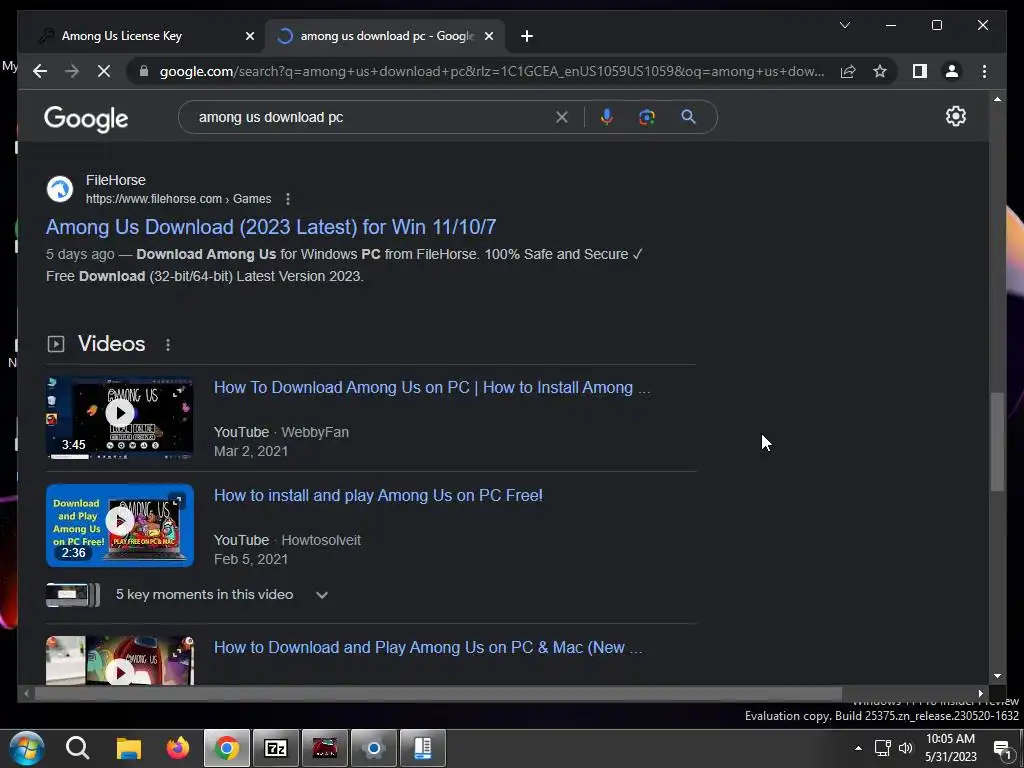Screen dimensions: 1024x768
Task: Click in the Google search input field
Action: click(x=372, y=117)
